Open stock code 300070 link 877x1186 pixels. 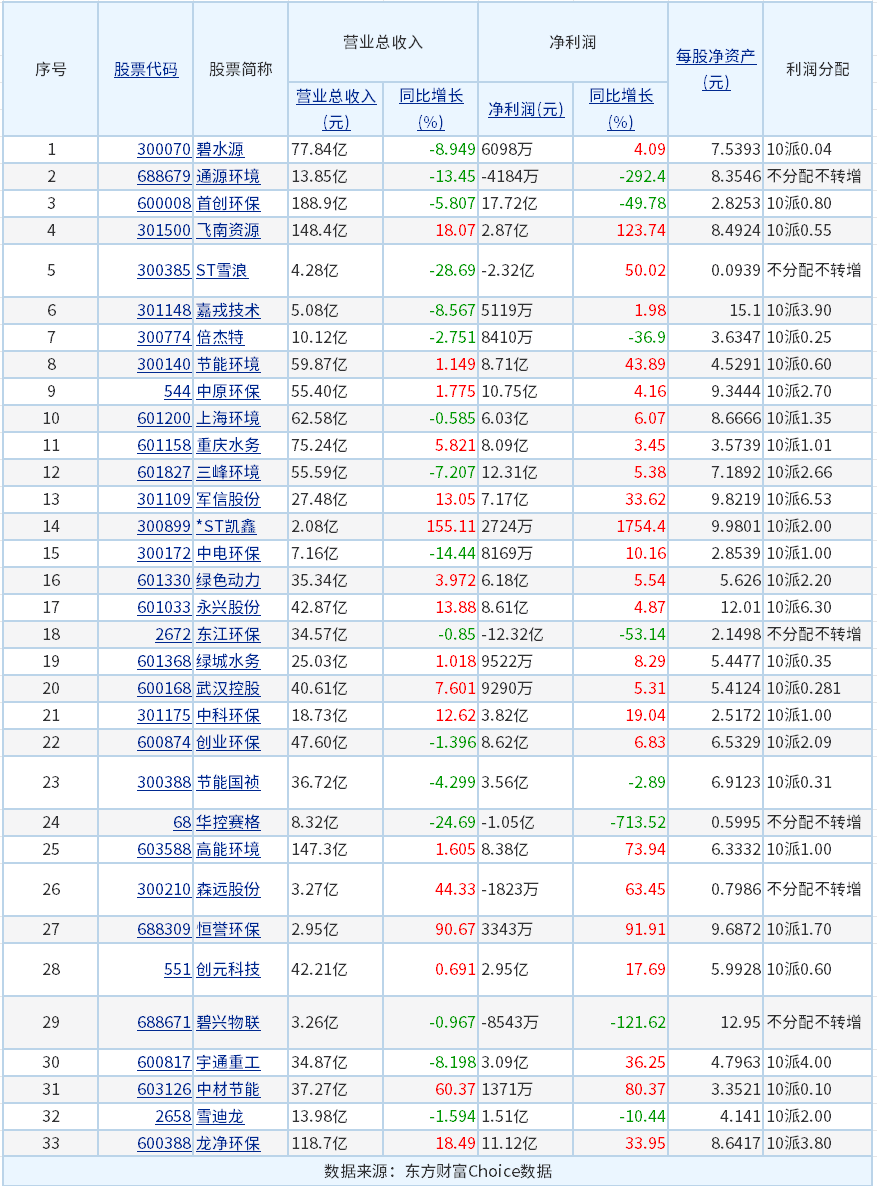[x=163, y=150]
